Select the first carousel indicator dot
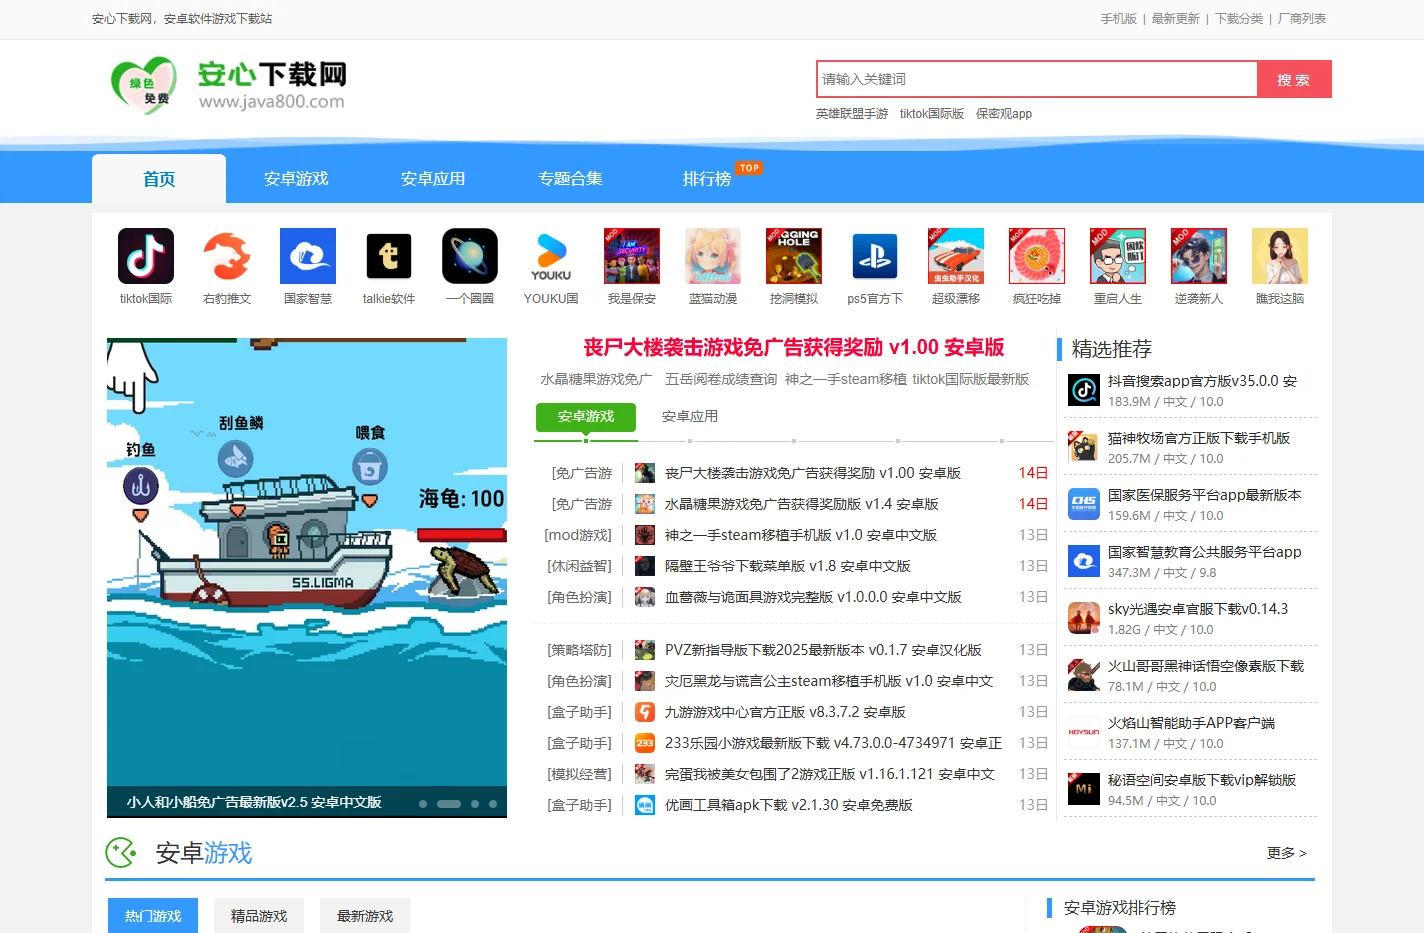 coord(423,804)
